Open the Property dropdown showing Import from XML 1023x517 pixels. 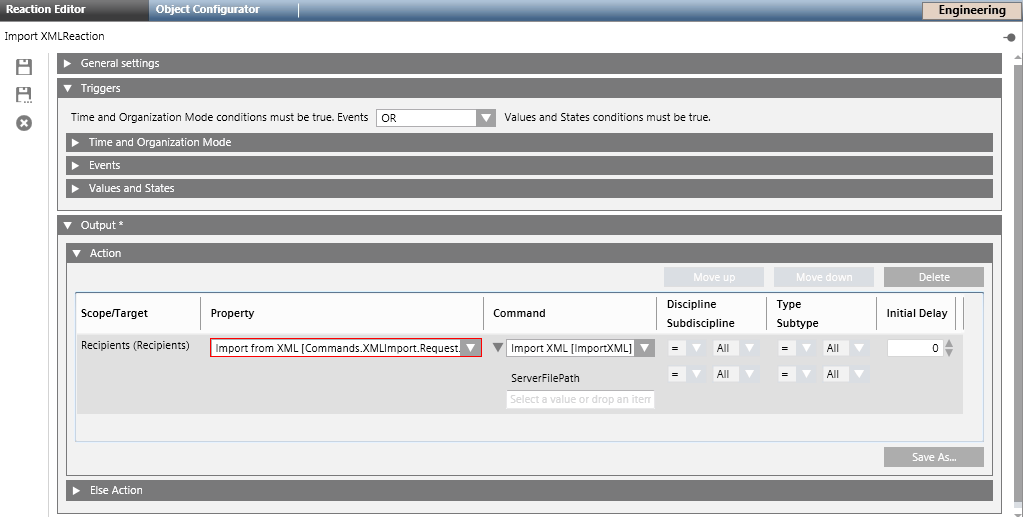click(x=471, y=348)
